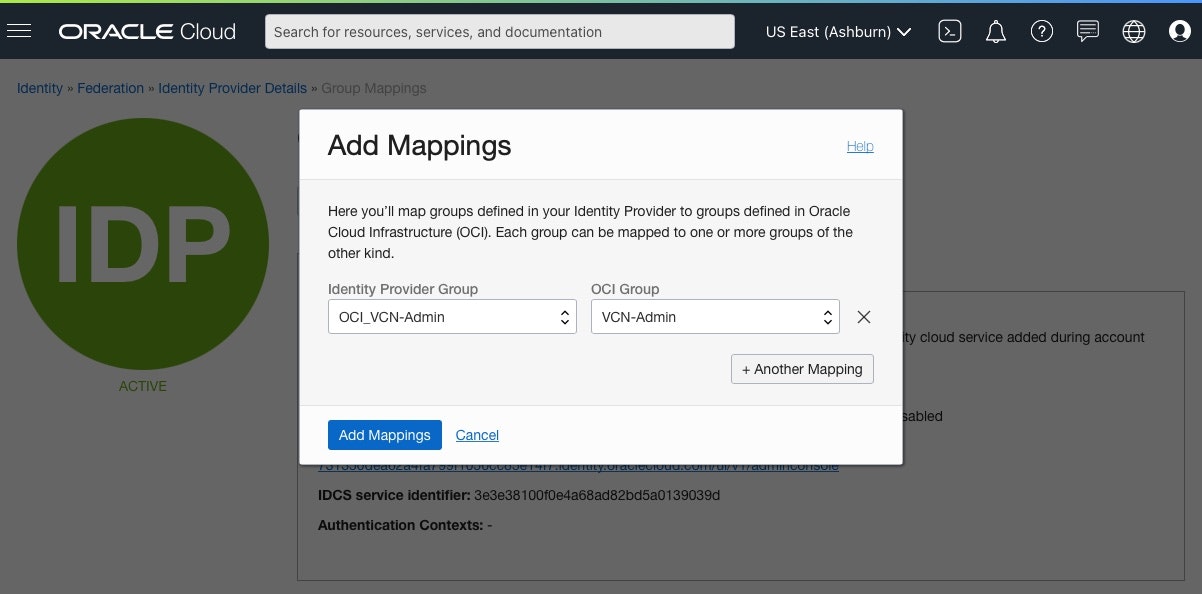Open the OCI Group dropdown
The image size is (1202, 594).
[715, 317]
